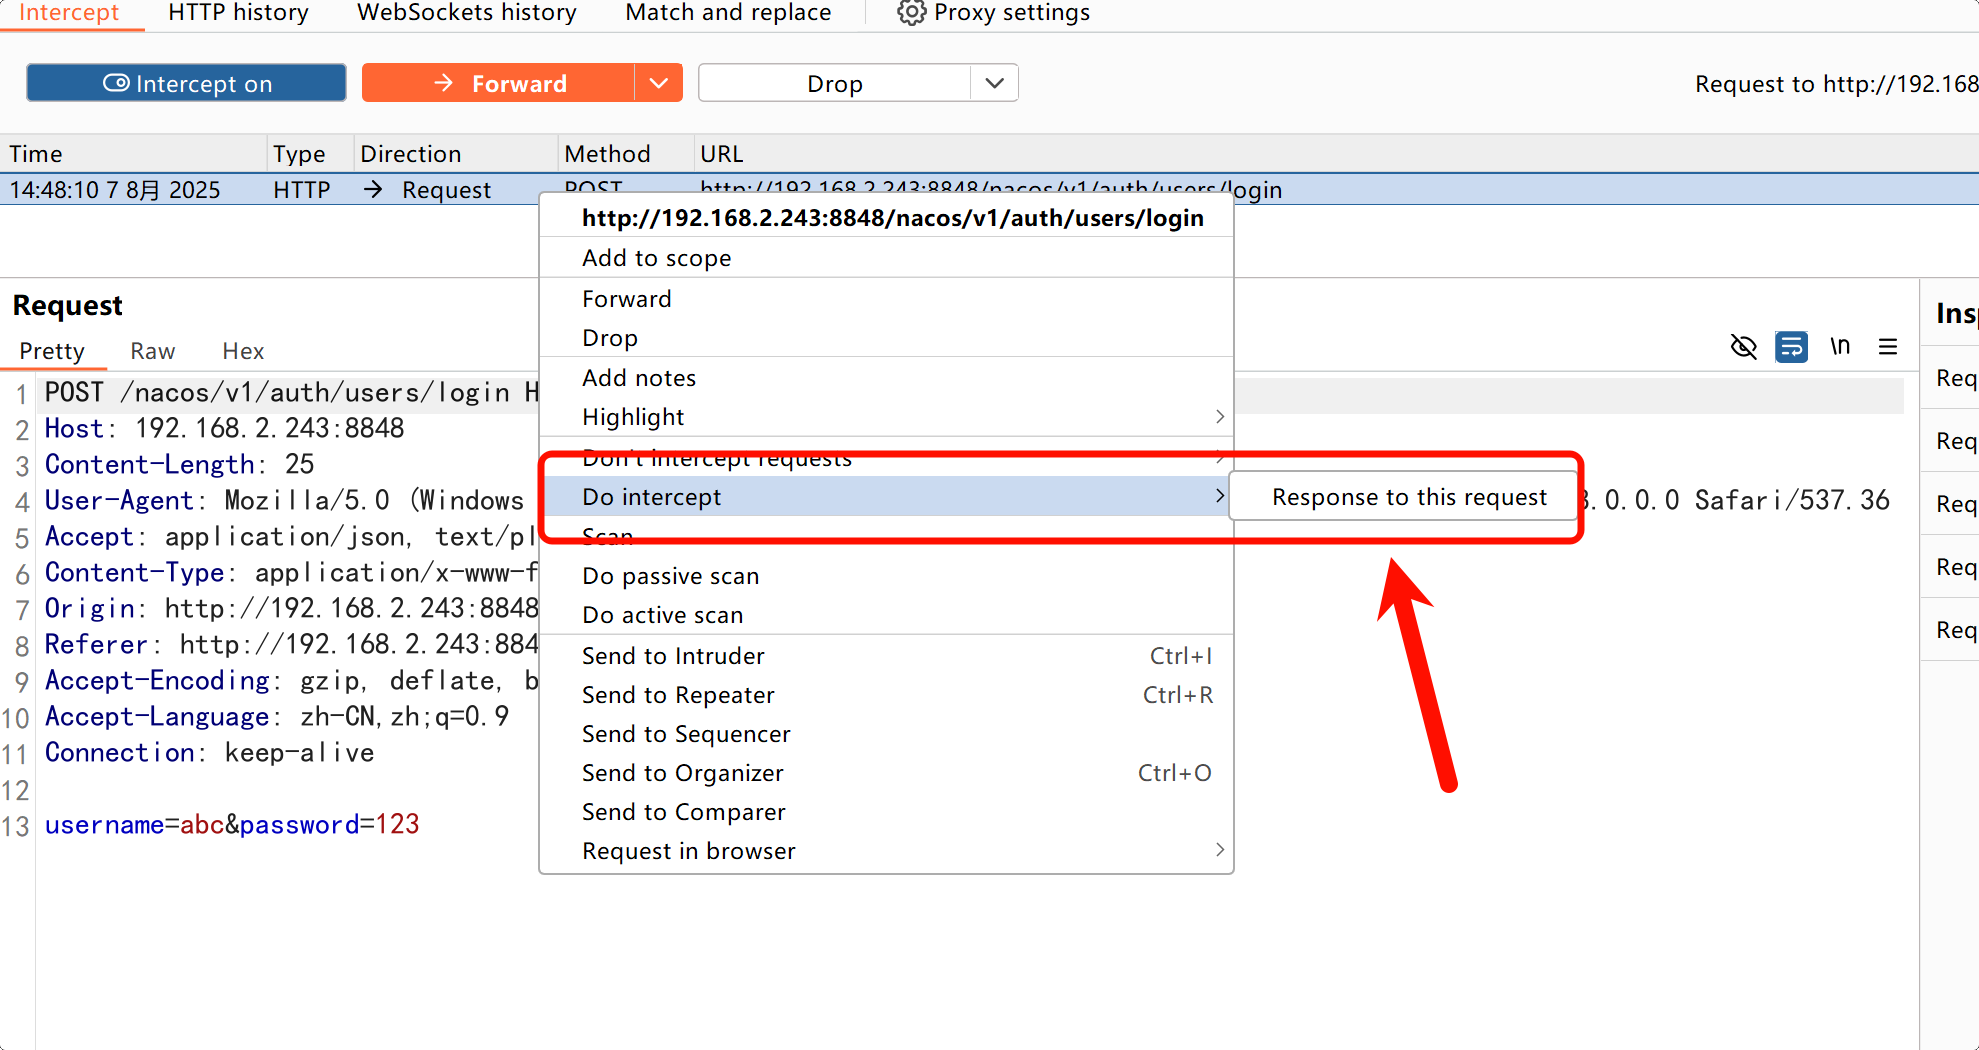The width and height of the screenshot is (1979, 1050).
Task: Switch to the HTTP history tab
Action: (238, 13)
